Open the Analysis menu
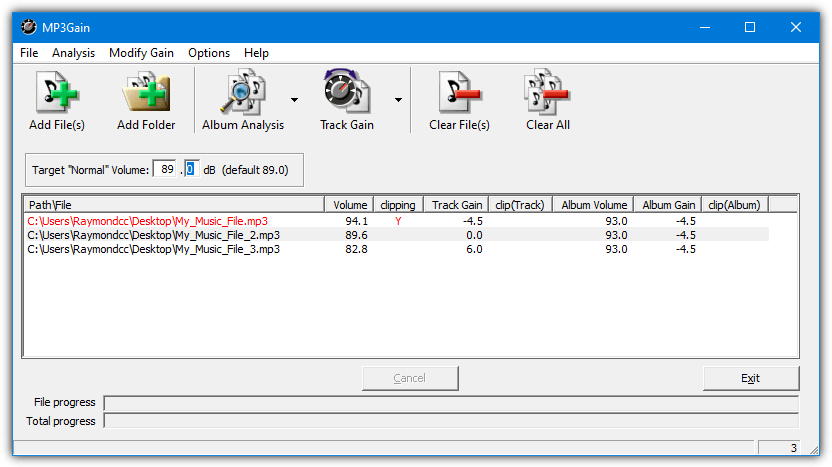The width and height of the screenshot is (832, 467). click(73, 53)
